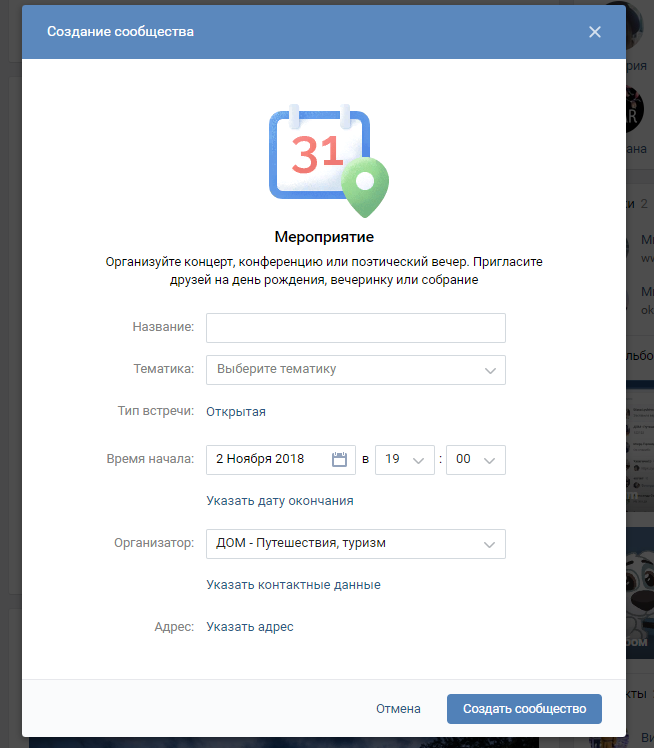Click the calendar event illustration
654x748 pixels.
tap(329, 161)
